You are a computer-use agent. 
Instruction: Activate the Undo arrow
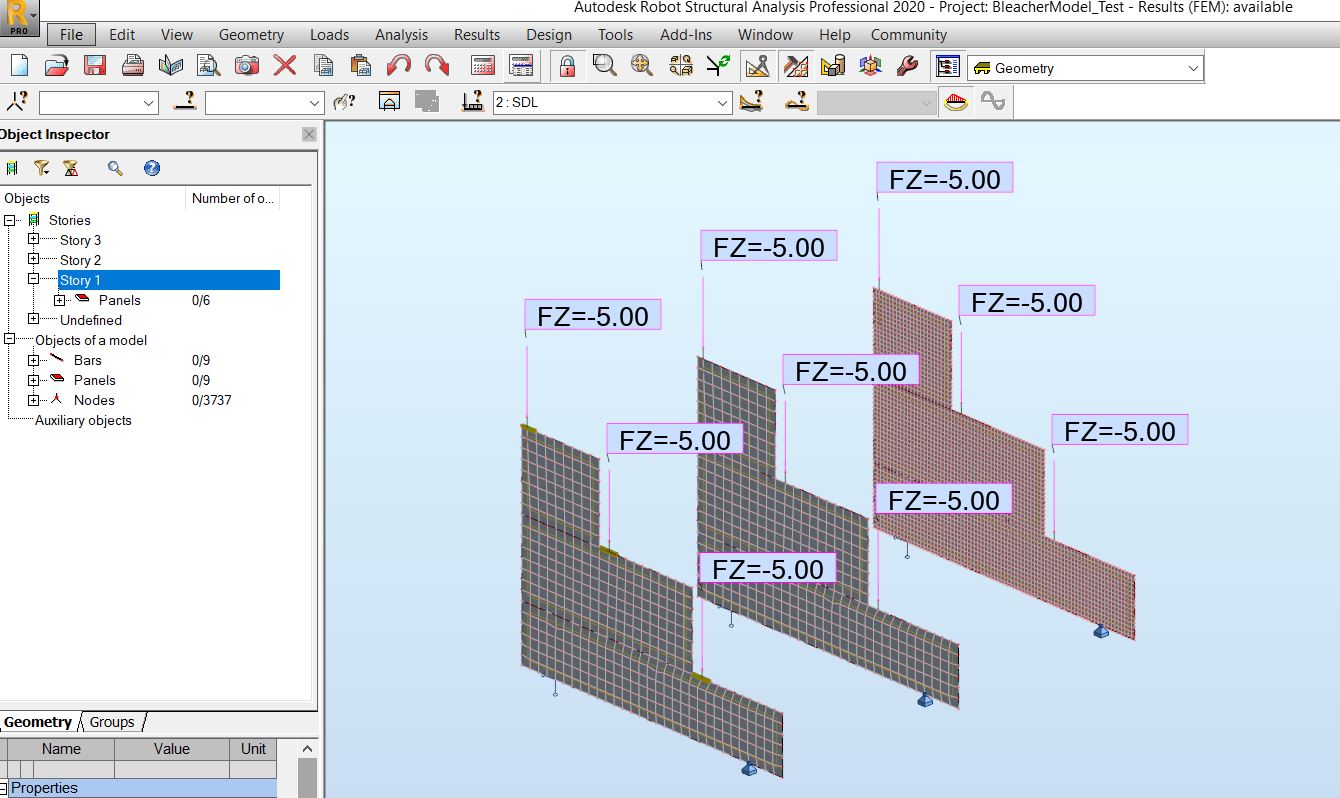click(398, 66)
